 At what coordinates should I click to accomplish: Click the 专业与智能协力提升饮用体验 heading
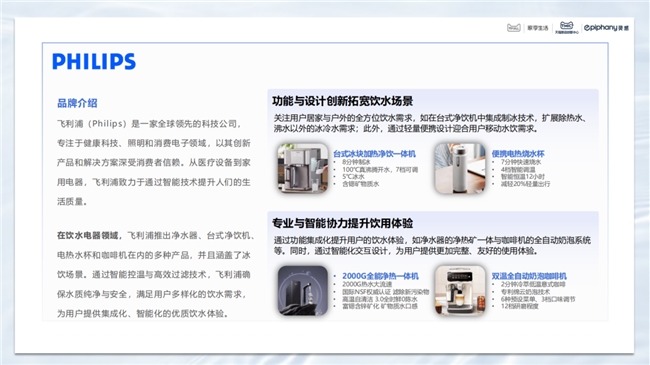click(x=342, y=223)
